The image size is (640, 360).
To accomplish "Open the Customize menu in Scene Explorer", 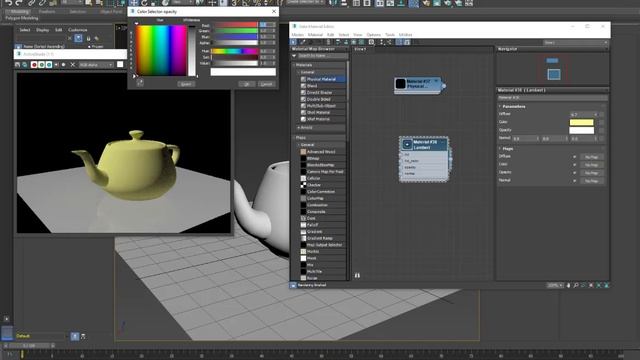I will [x=78, y=30].
